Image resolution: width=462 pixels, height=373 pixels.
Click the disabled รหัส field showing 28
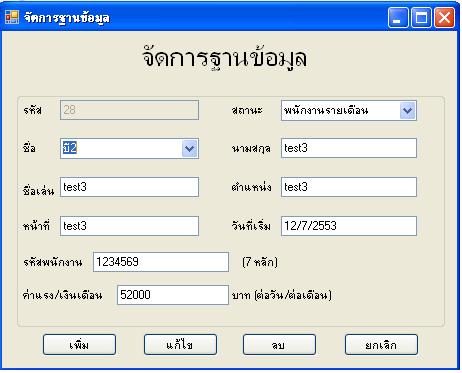point(129,110)
